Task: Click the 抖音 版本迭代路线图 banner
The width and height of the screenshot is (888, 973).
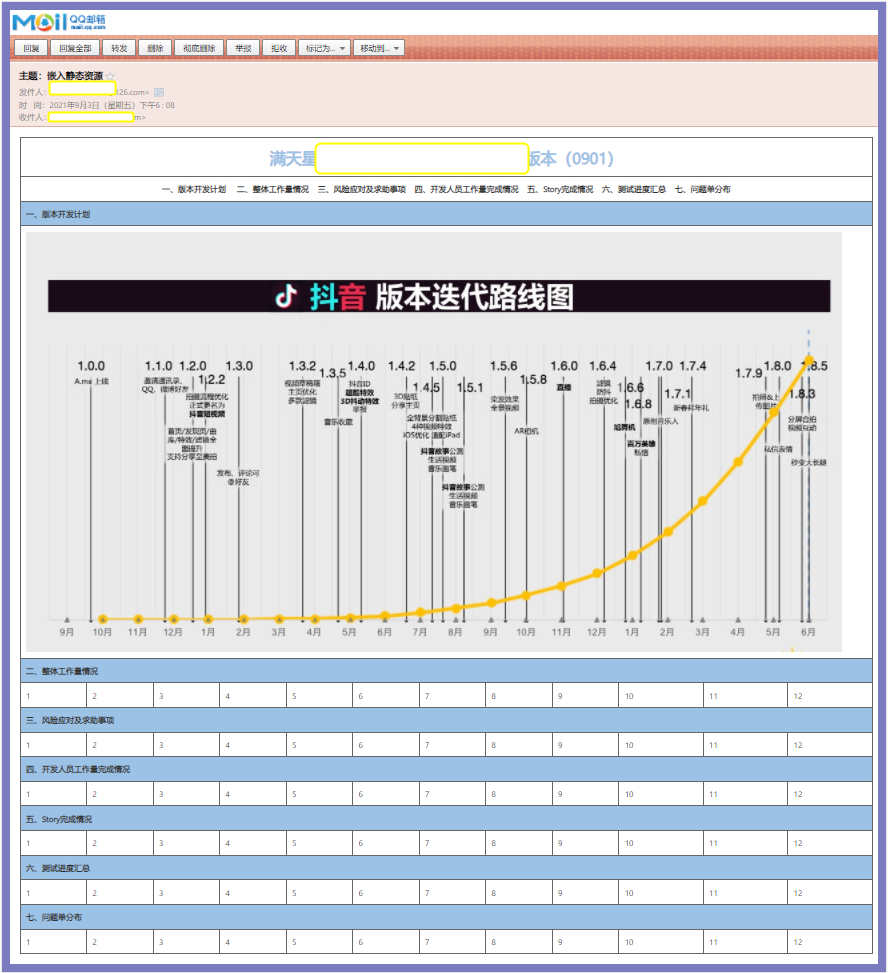Action: (x=439, y=296)
